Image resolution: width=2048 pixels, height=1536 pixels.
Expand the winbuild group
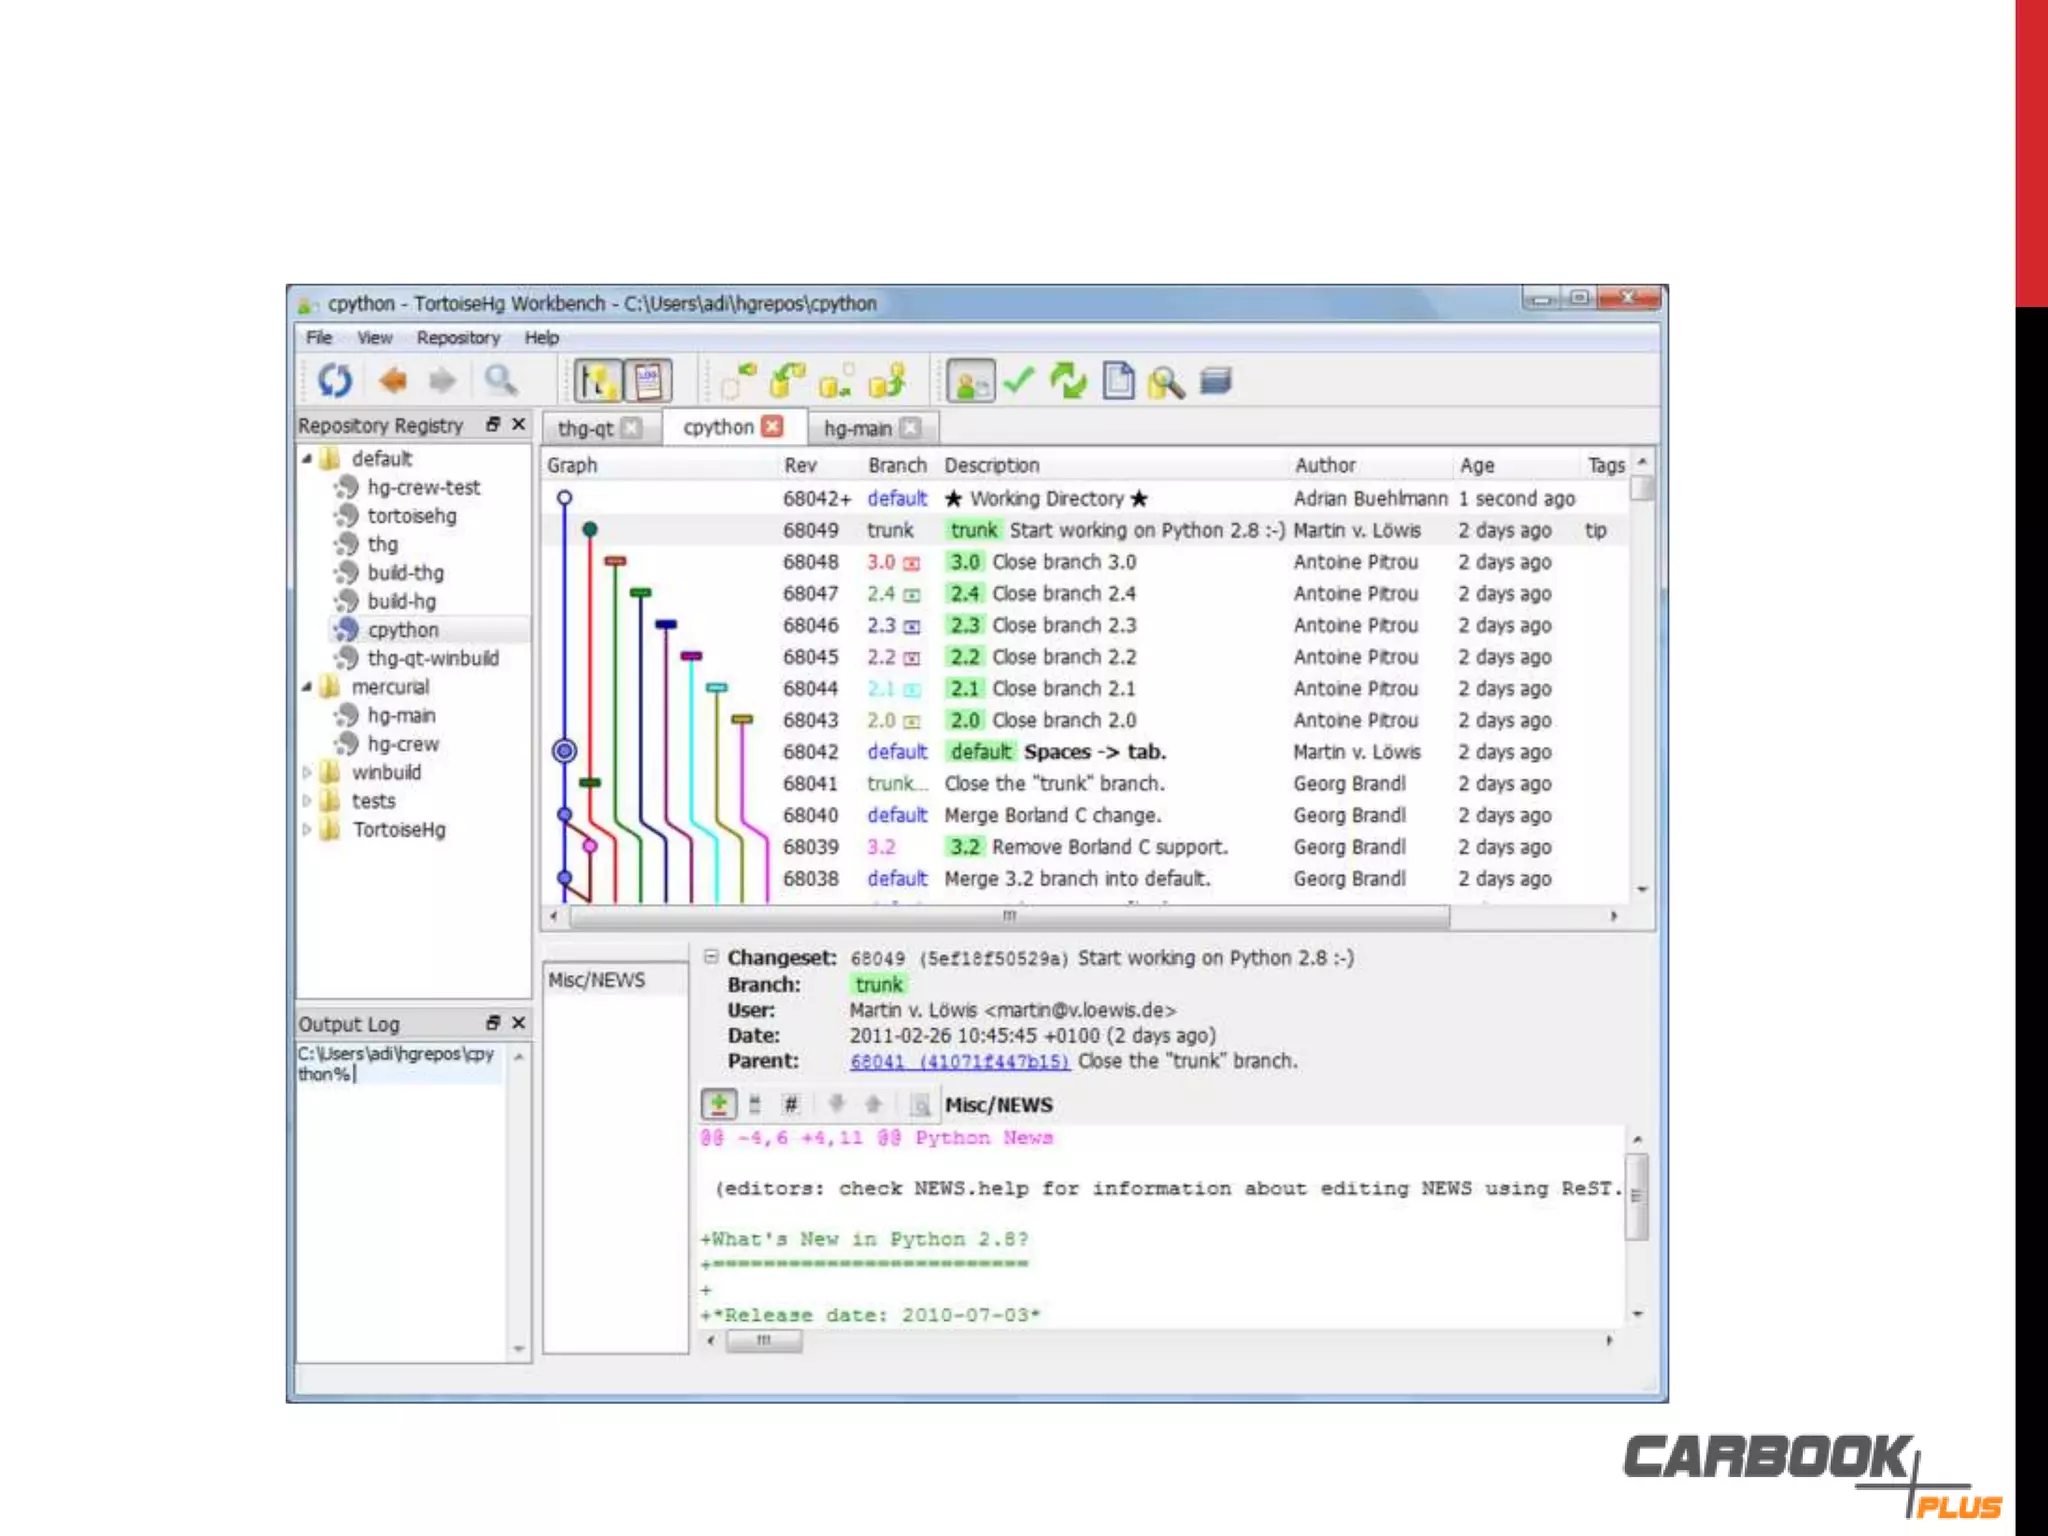coord(307,772)
